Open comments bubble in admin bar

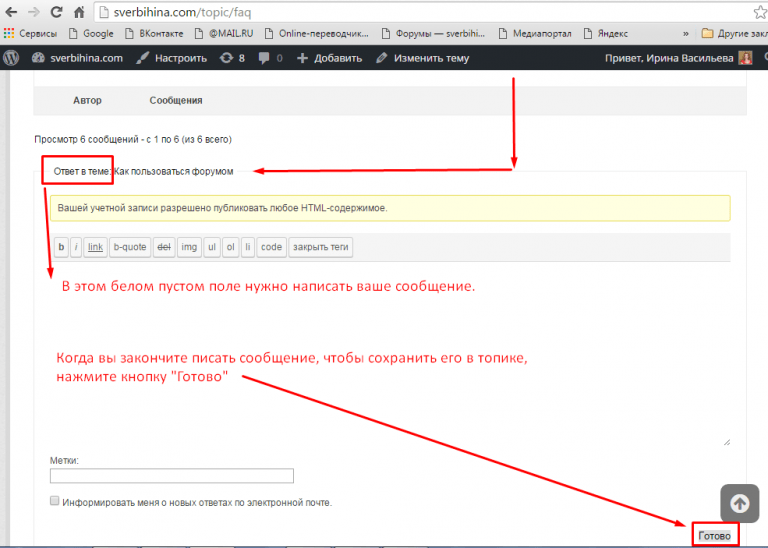tap(270, 58)
